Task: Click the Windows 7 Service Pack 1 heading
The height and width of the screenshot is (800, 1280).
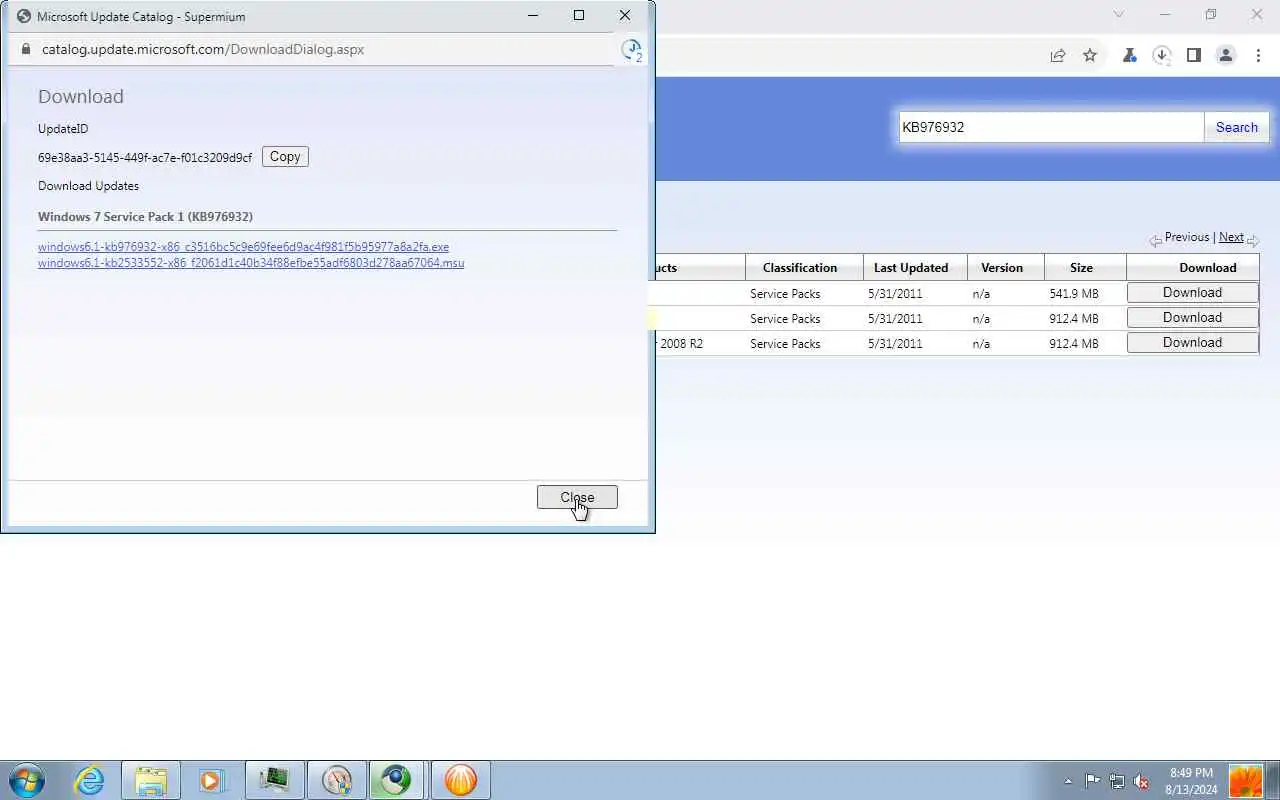Action: tap(145, 216)
